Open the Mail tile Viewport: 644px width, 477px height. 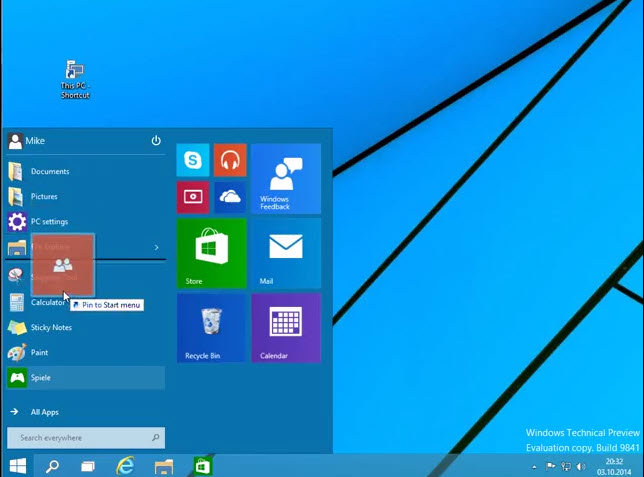pyautogui.click(x=286, y=253)
